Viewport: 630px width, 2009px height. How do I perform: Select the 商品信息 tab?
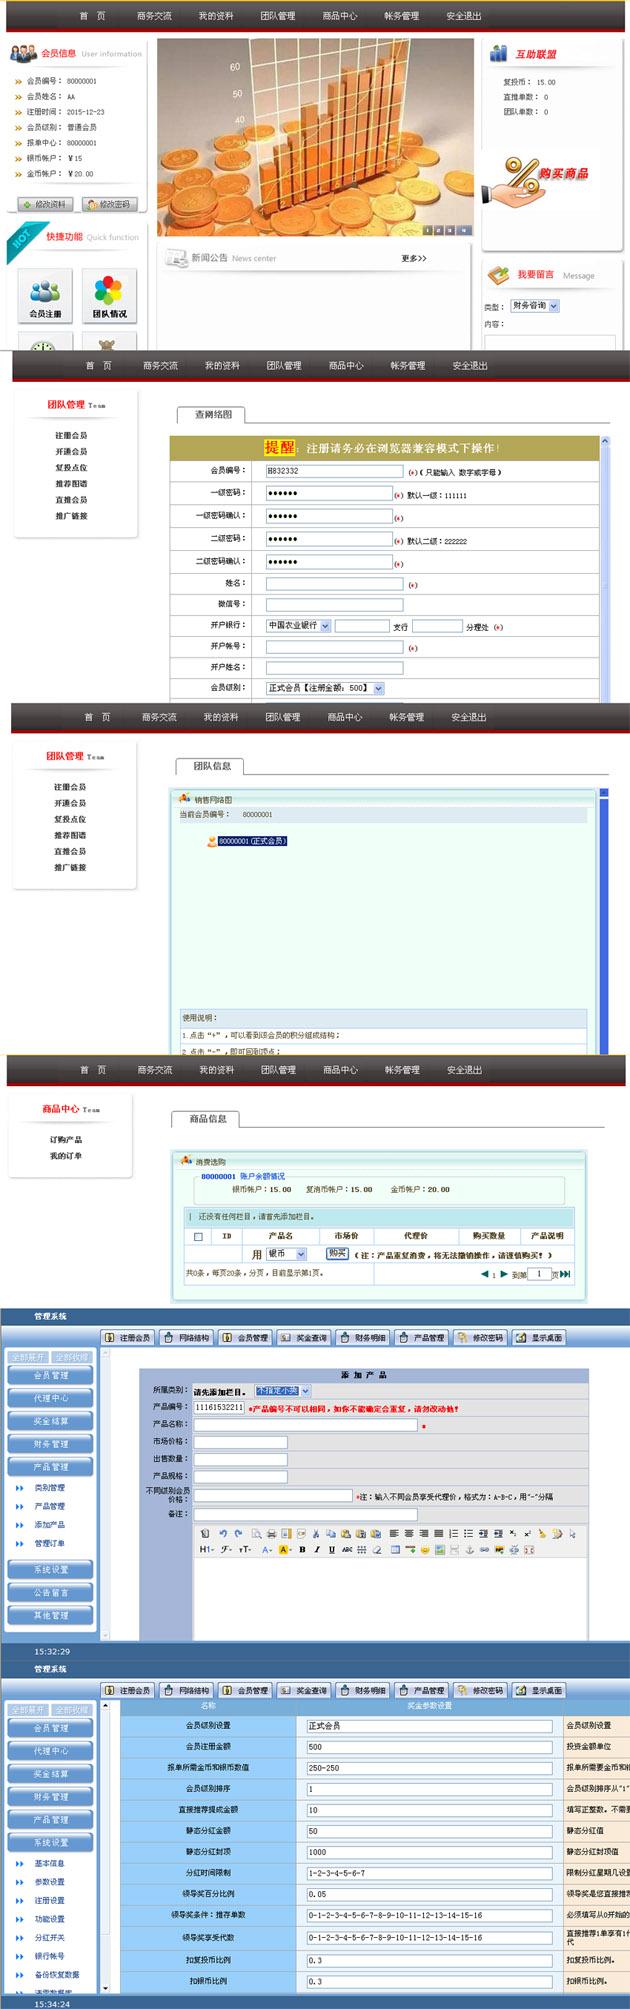pos(208,1118)
